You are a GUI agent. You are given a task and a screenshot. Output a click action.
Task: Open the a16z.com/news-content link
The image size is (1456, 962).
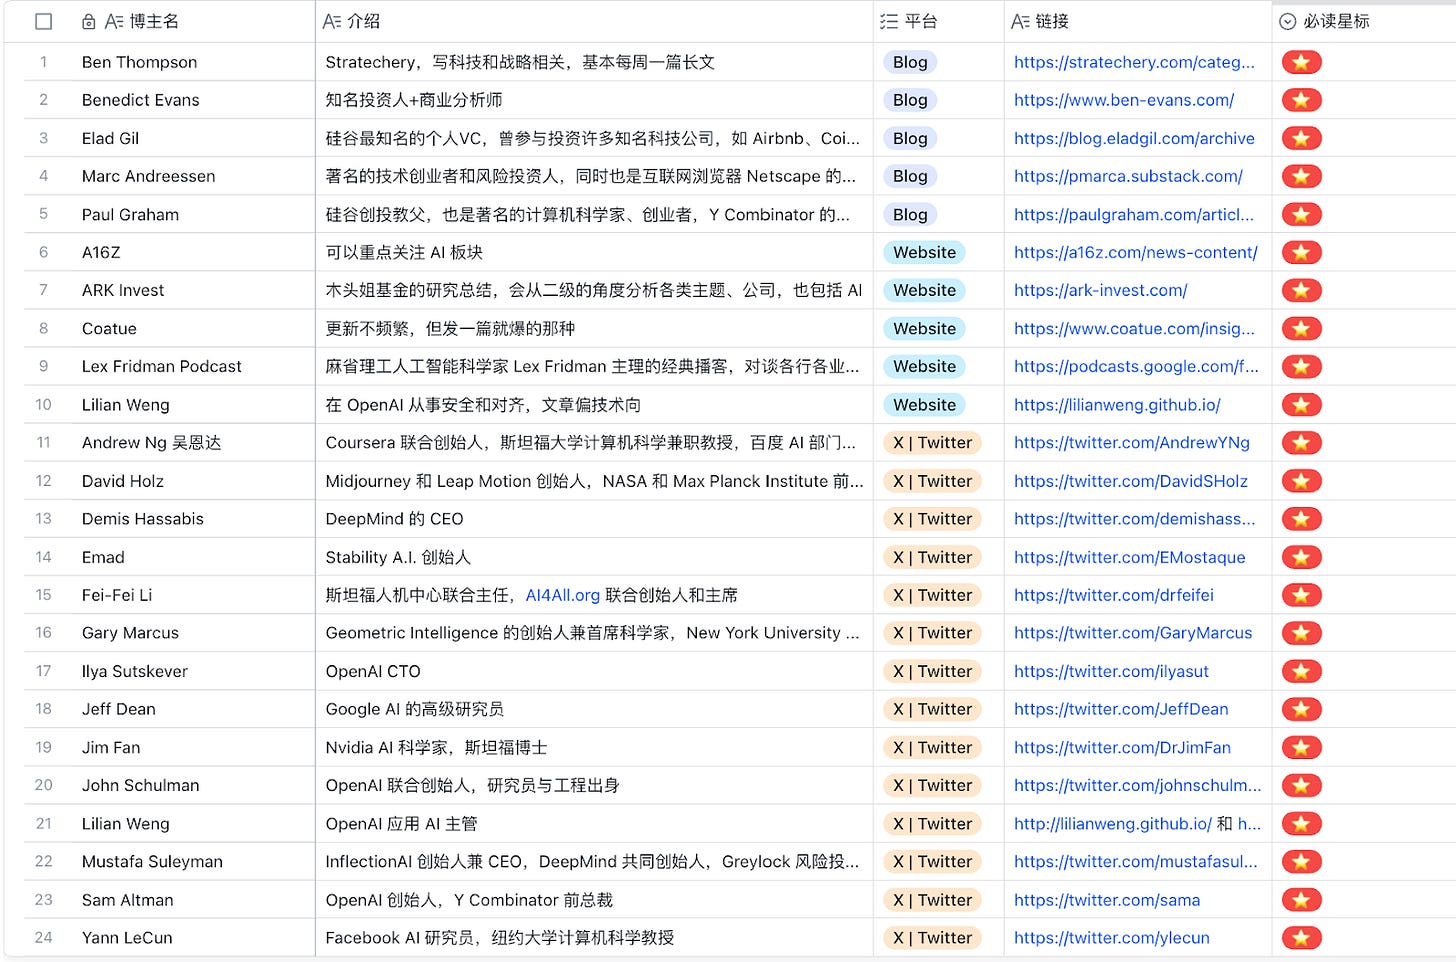(x=1136, y=252)
